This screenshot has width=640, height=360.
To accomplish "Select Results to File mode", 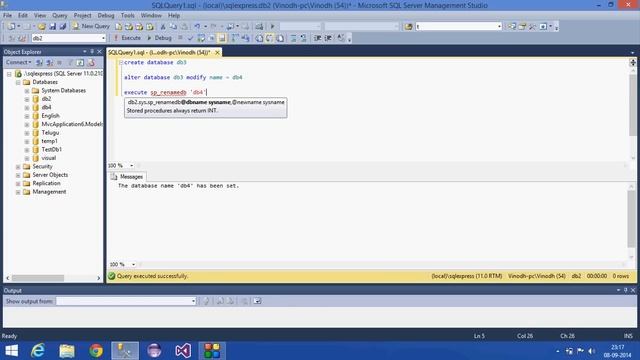I will pos(280,38).
